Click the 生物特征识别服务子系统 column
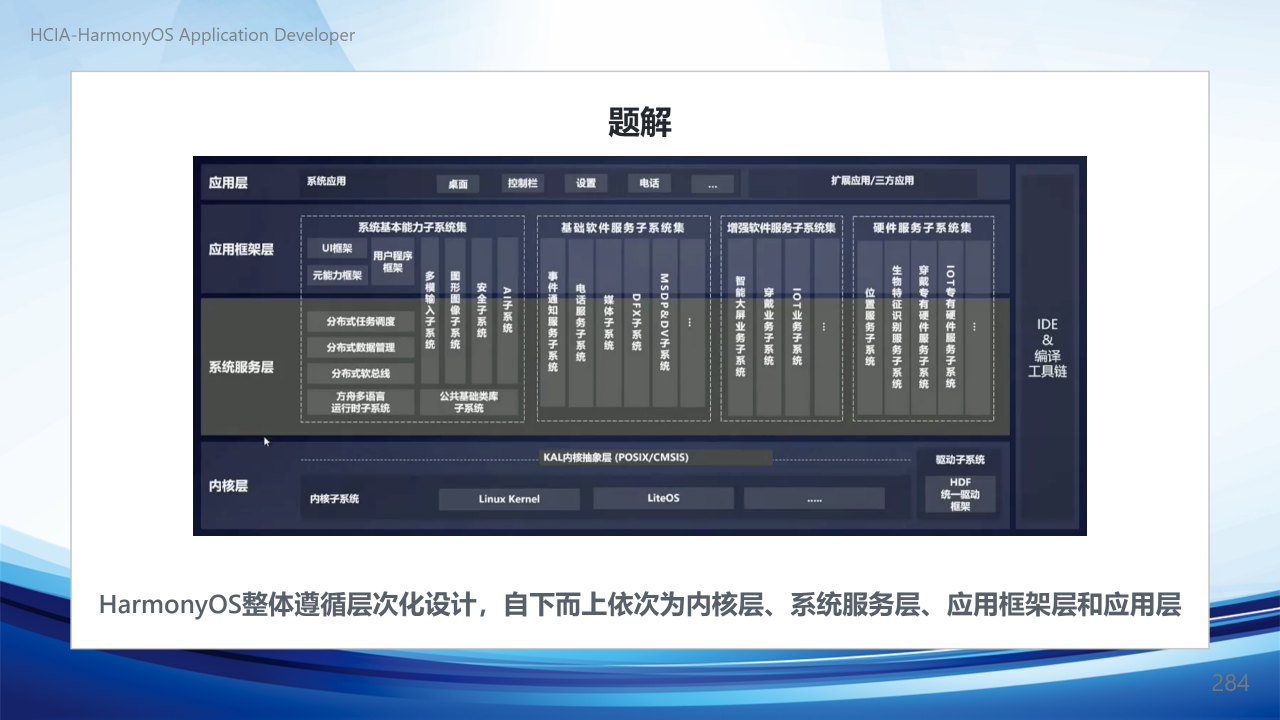 click(x=897, y=327)
